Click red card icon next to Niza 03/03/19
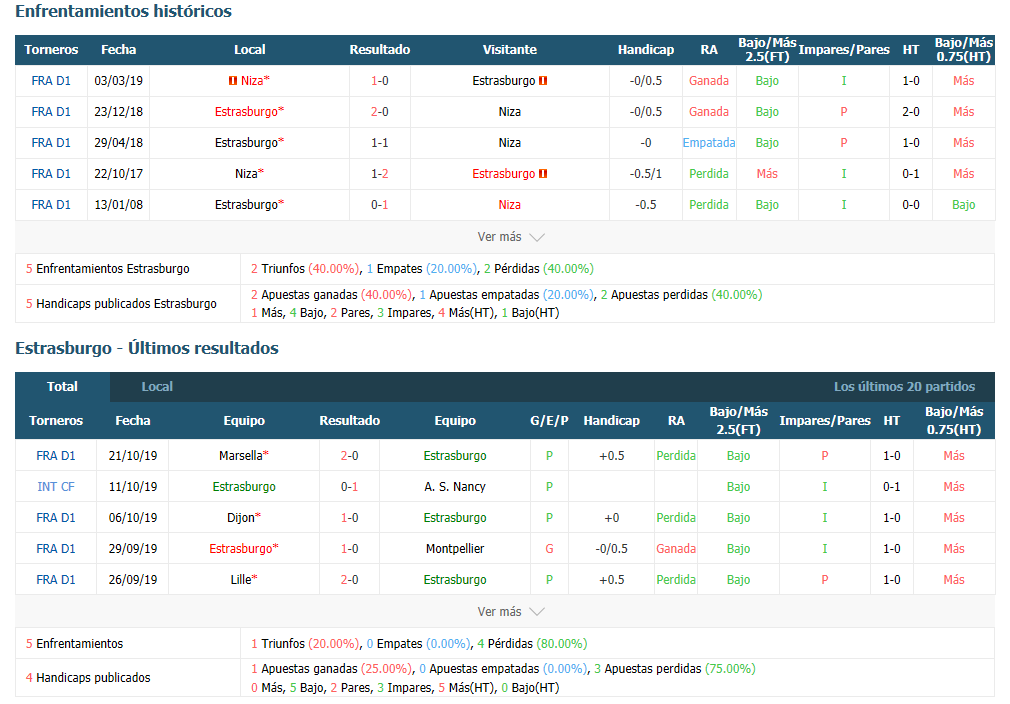Viewport: 1010px width, 704px height. [x=233, y=81]
